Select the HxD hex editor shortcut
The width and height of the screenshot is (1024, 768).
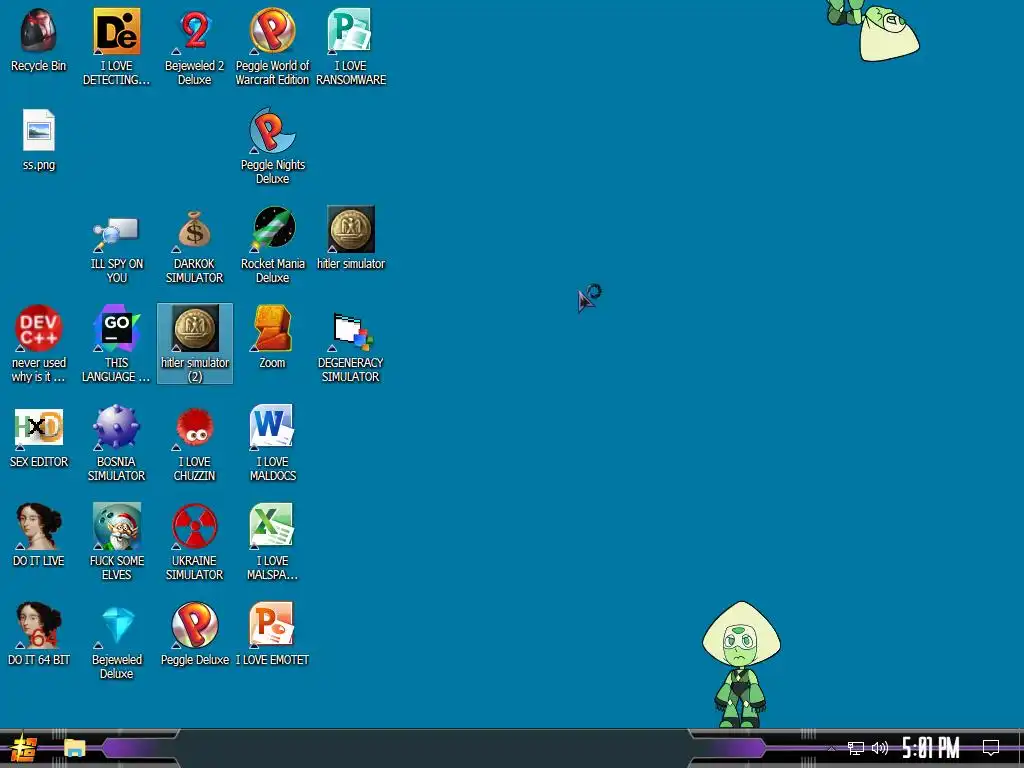point(39,436)
